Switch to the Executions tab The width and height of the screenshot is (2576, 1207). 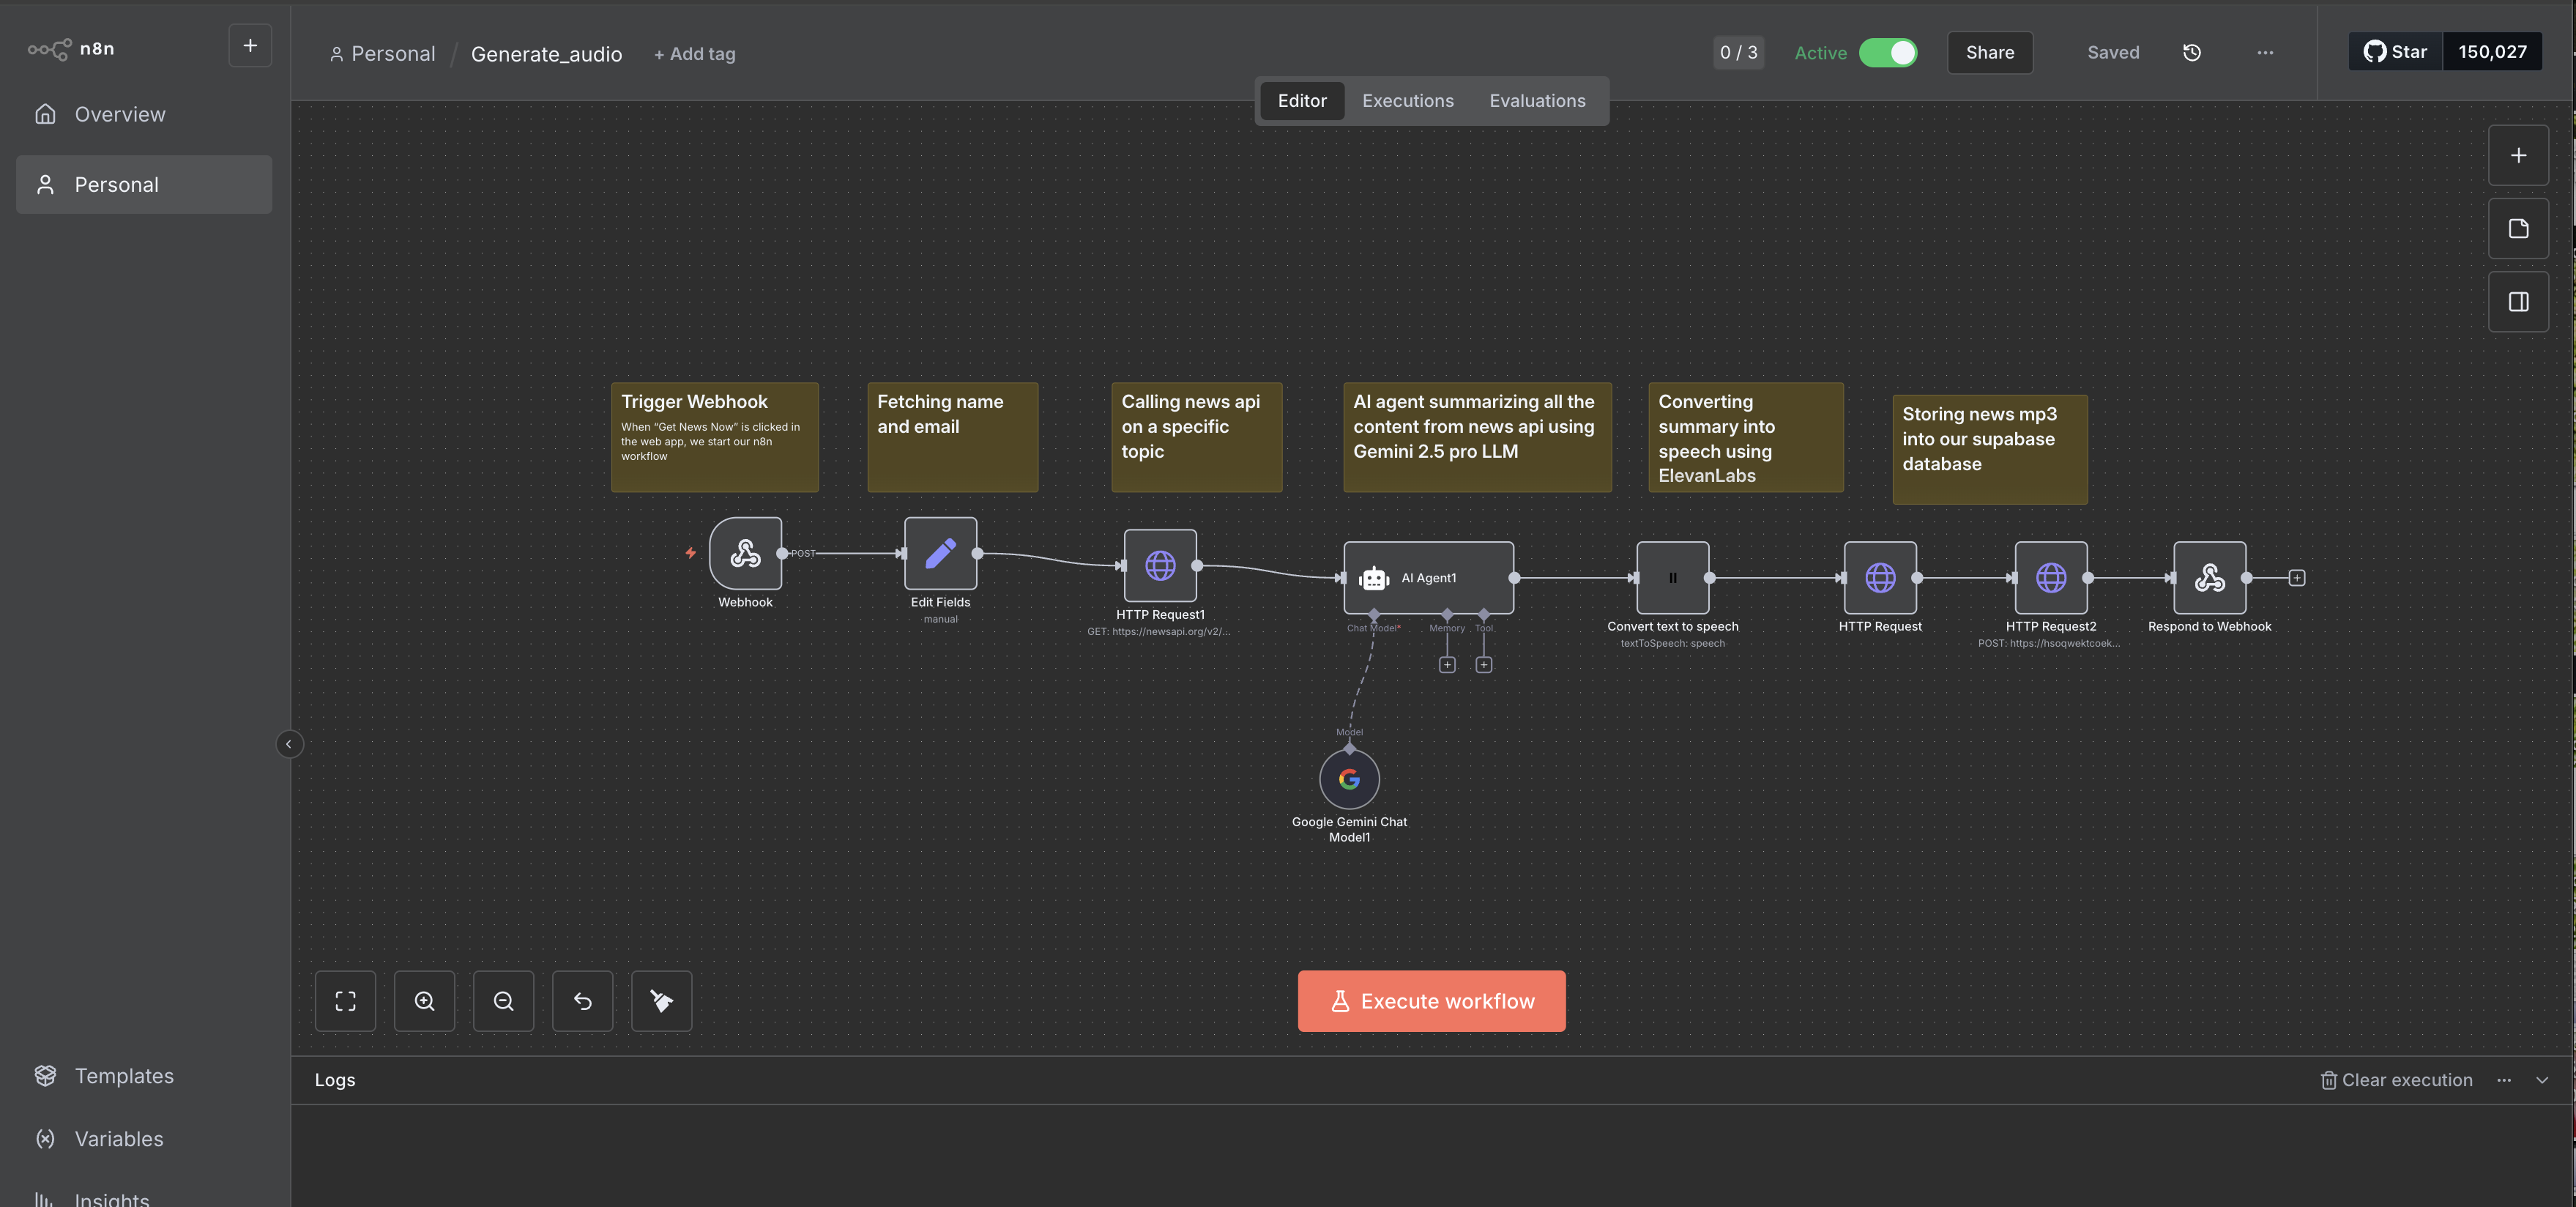[1407, 101]
